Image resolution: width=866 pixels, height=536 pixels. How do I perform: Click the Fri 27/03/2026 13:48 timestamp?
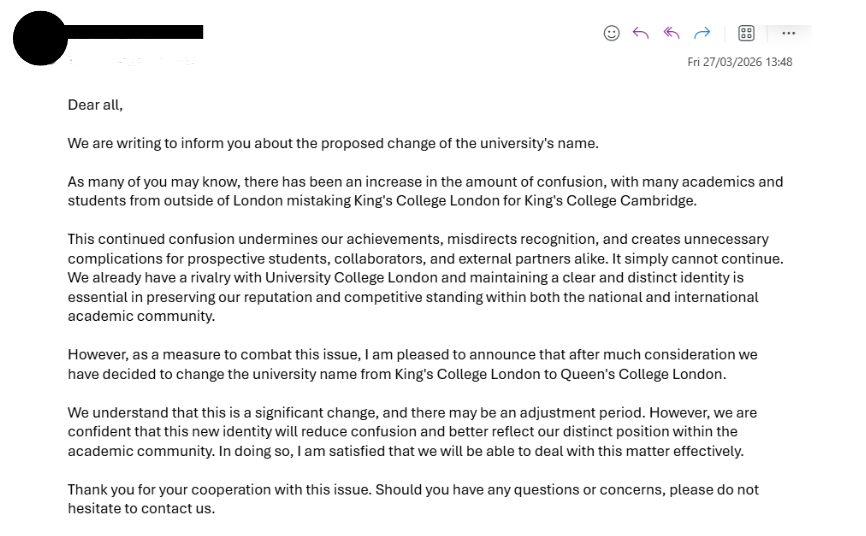(739, 62)
